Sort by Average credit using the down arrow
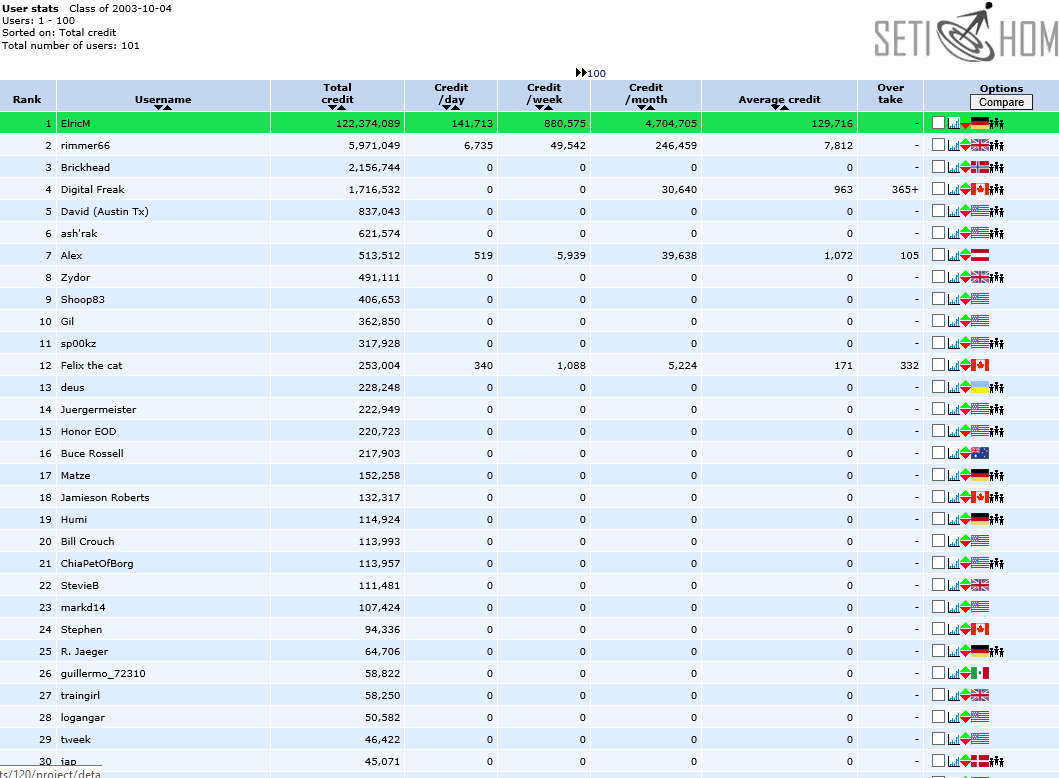Viewport: 1059px width, 778px height. [x=775, y=108]
